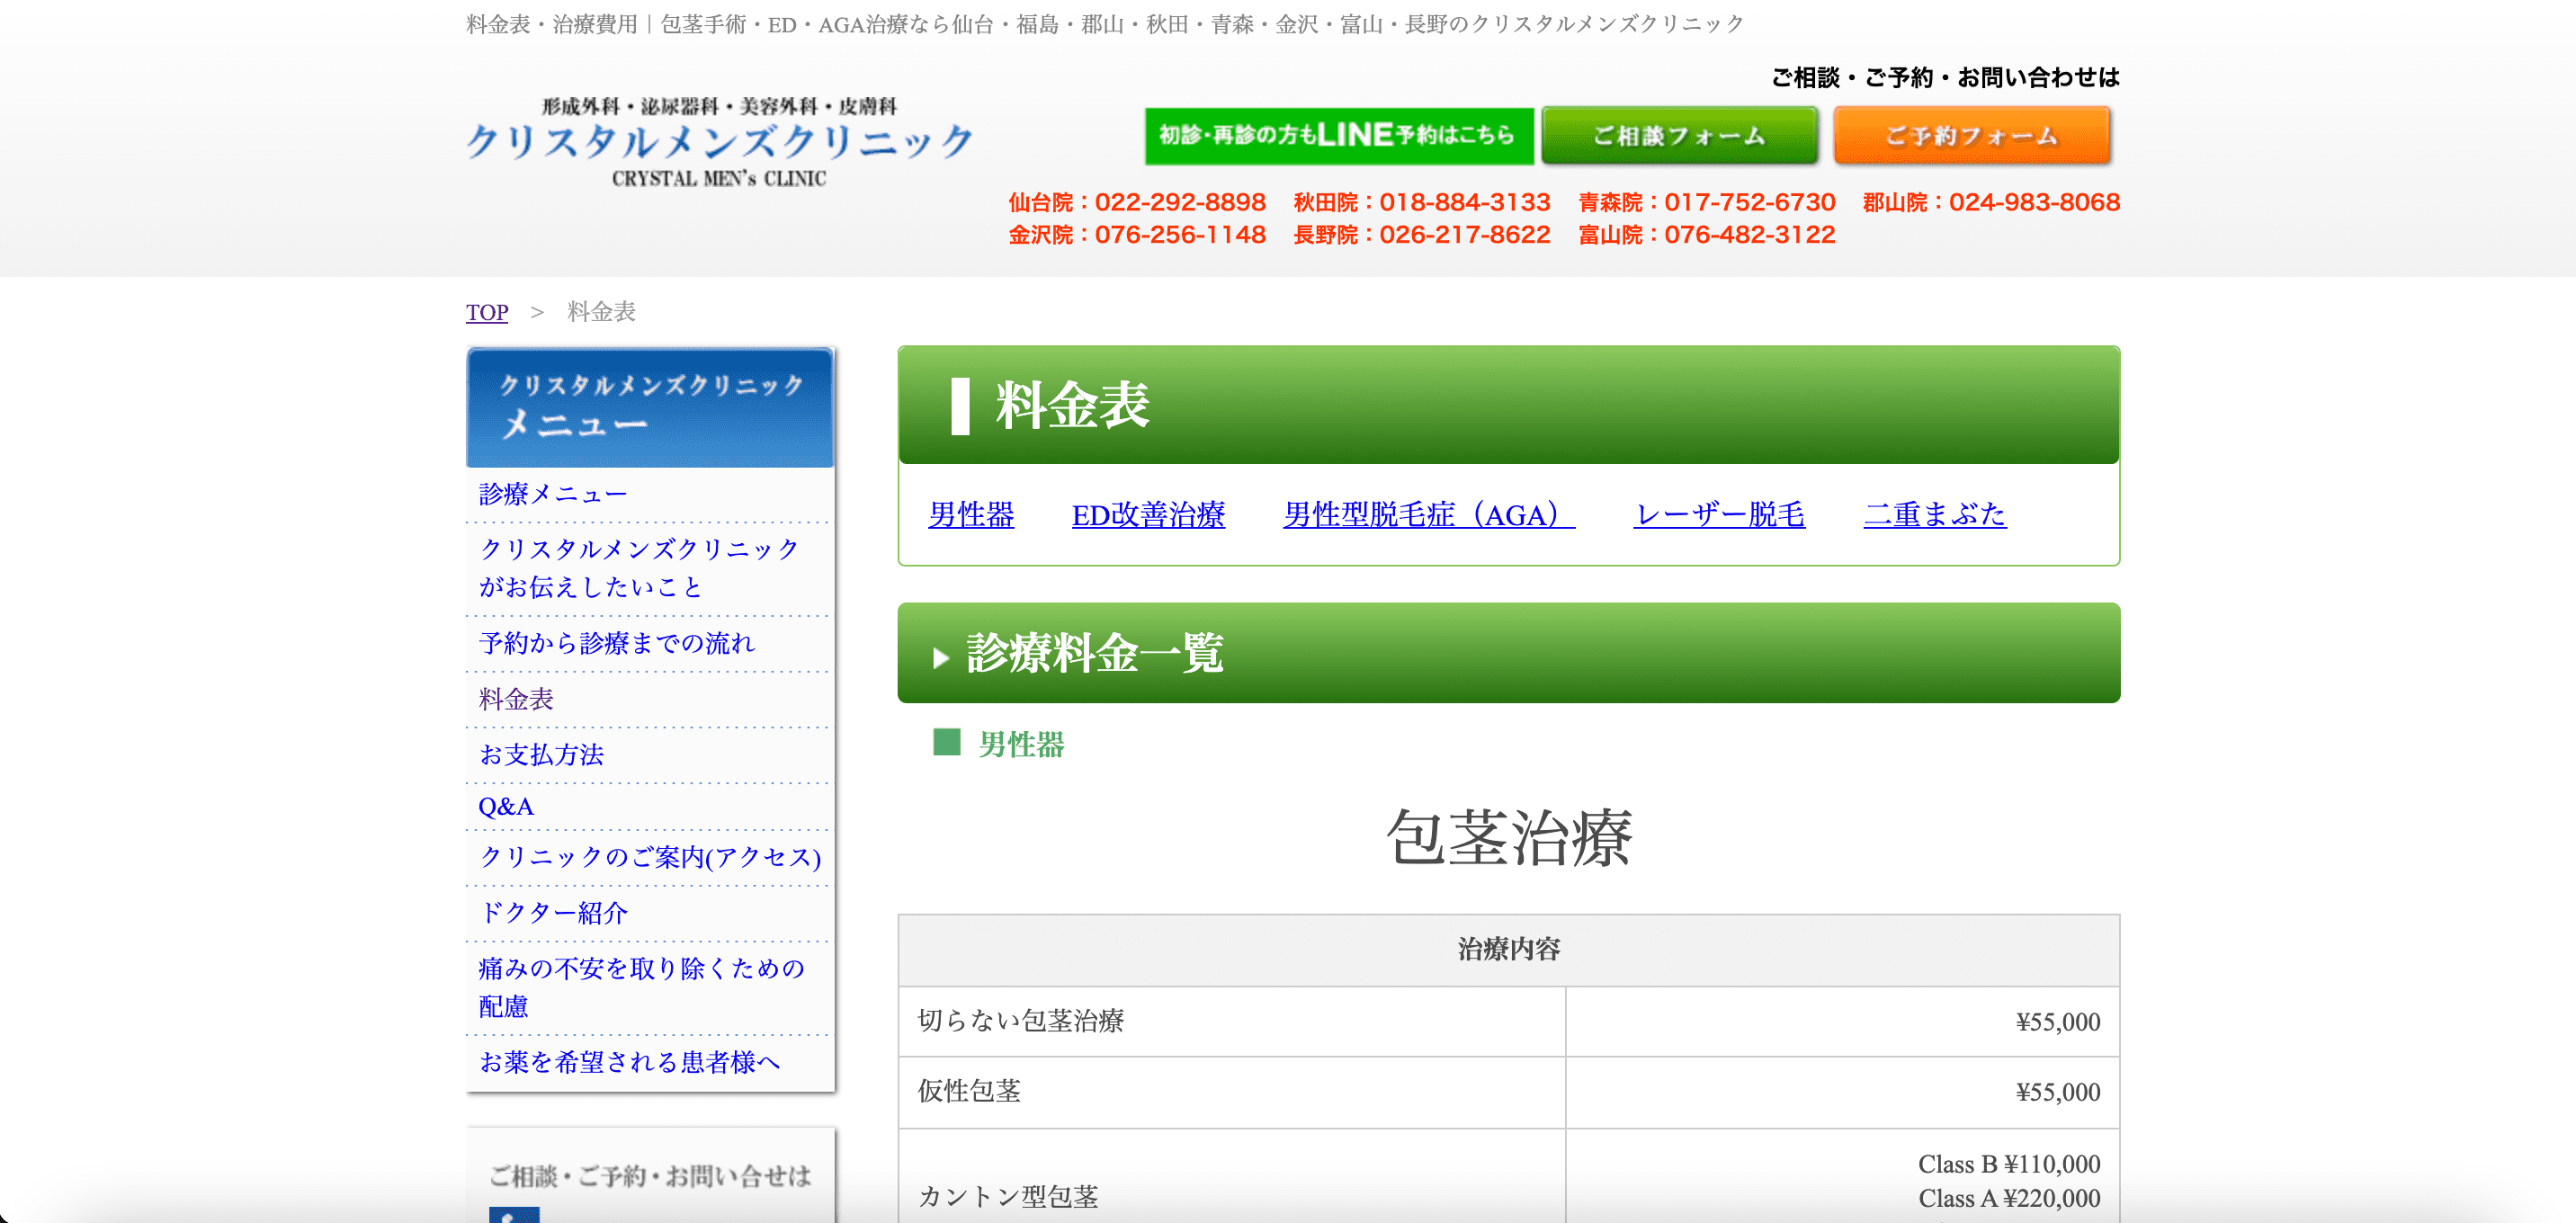This screenshot has width=2576, height=1223.
Task: Open the LINE予約 green banner
Action: point(1338,135)
